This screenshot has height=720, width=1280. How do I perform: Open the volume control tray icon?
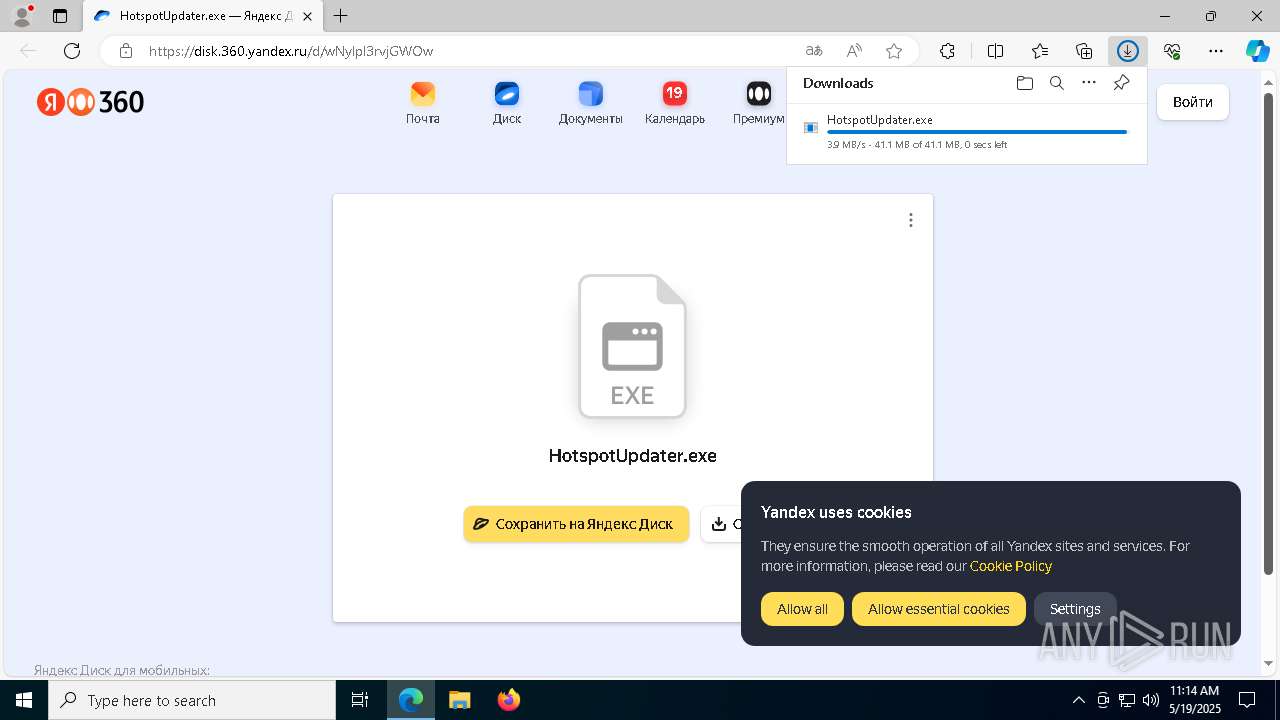[1151, 700]
